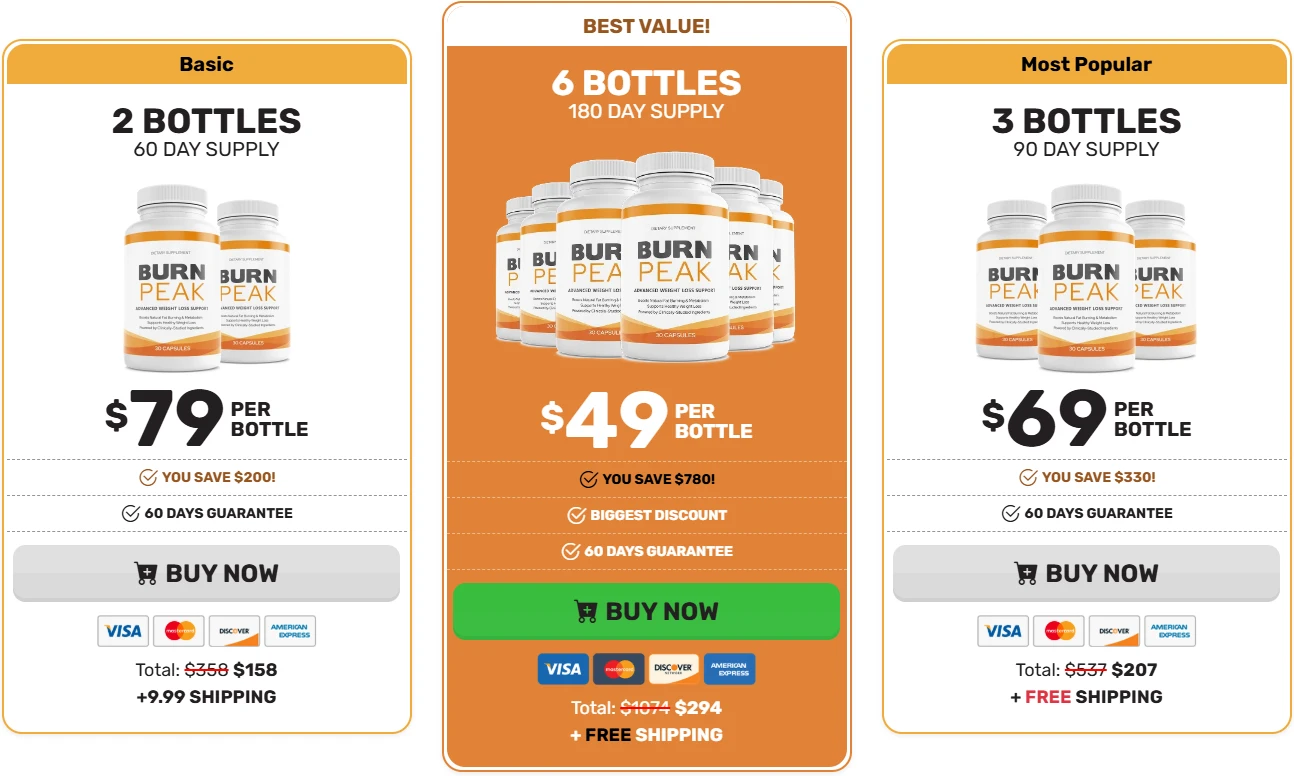Click the Visa icon in the 3 Bottles column
This screenshot has height=776, width=1294.
pyautogui.click(x=1003, y=631)
